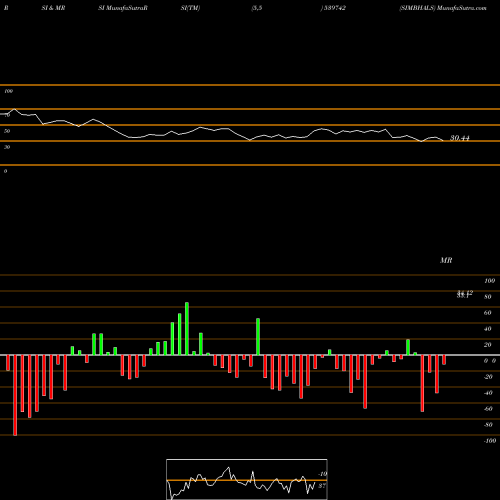Click the 539742 stock code text
The width and height of the screenshot is (500, 500).
coord(334,8)
